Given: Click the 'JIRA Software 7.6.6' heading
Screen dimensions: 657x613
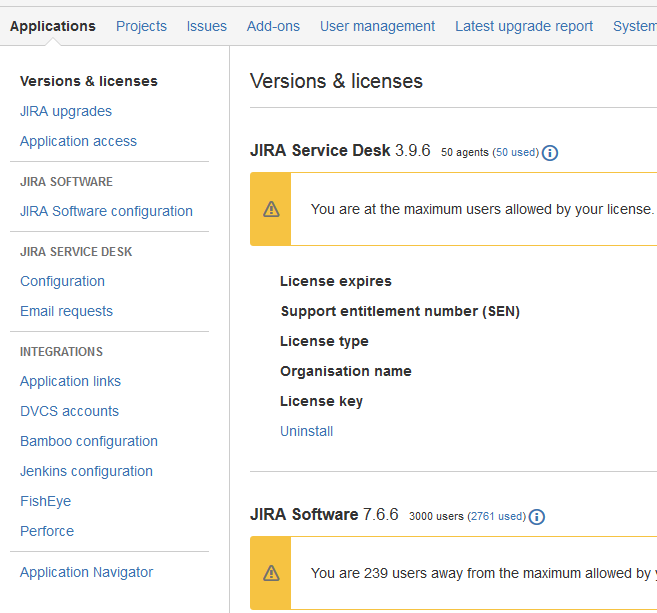Looking at the screenshot, I should point(324,515).
